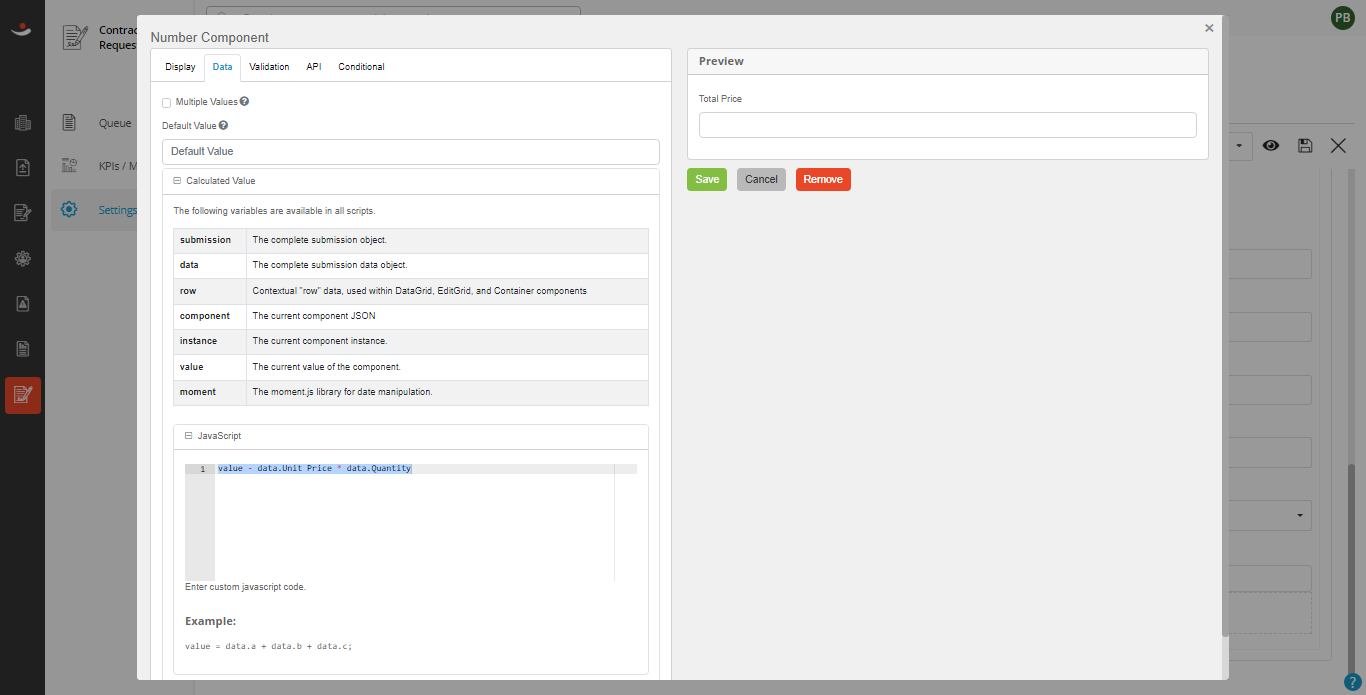Open the PB user avatar

1342,18
